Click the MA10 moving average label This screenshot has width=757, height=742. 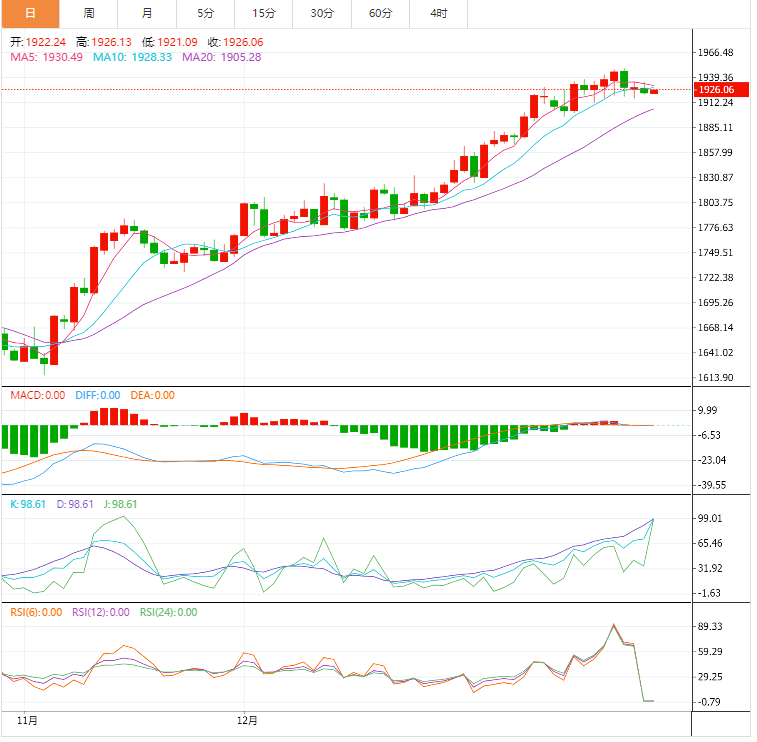pyautogui.click(x=132, y=57)
